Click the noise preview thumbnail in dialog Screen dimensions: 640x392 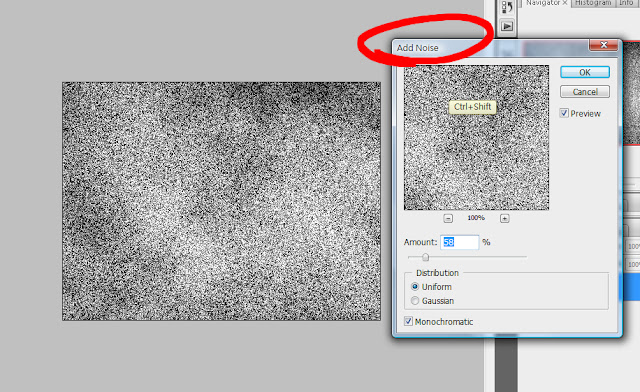(476, 138)
